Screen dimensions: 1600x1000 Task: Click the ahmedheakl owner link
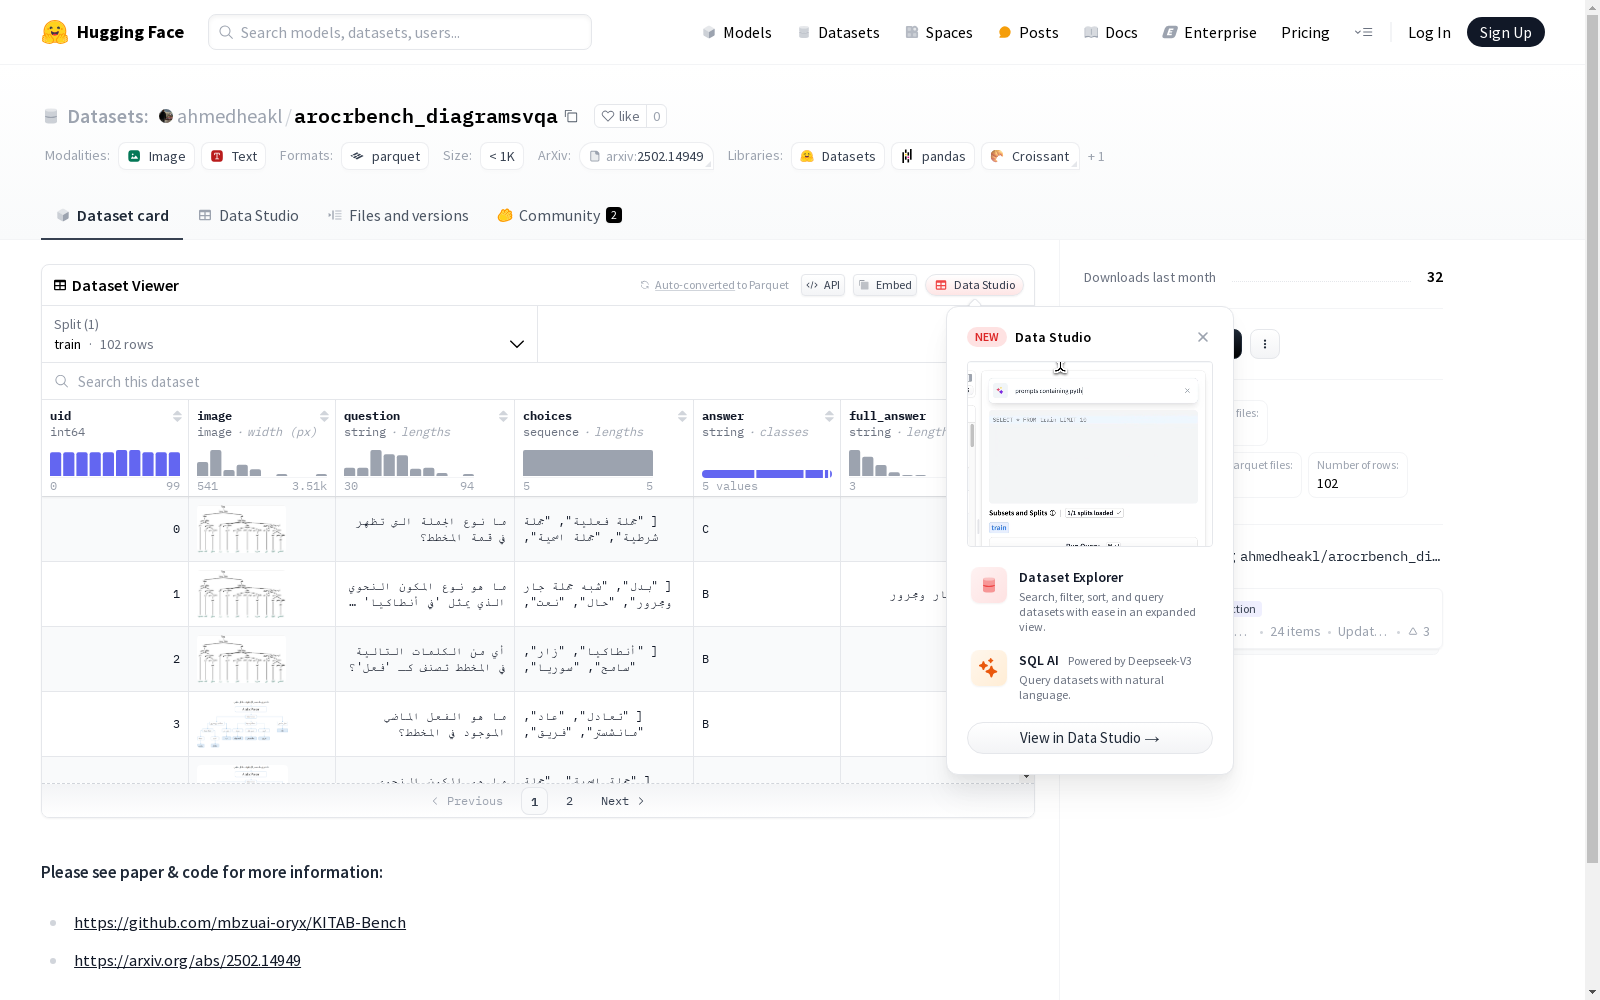(229, 116)
